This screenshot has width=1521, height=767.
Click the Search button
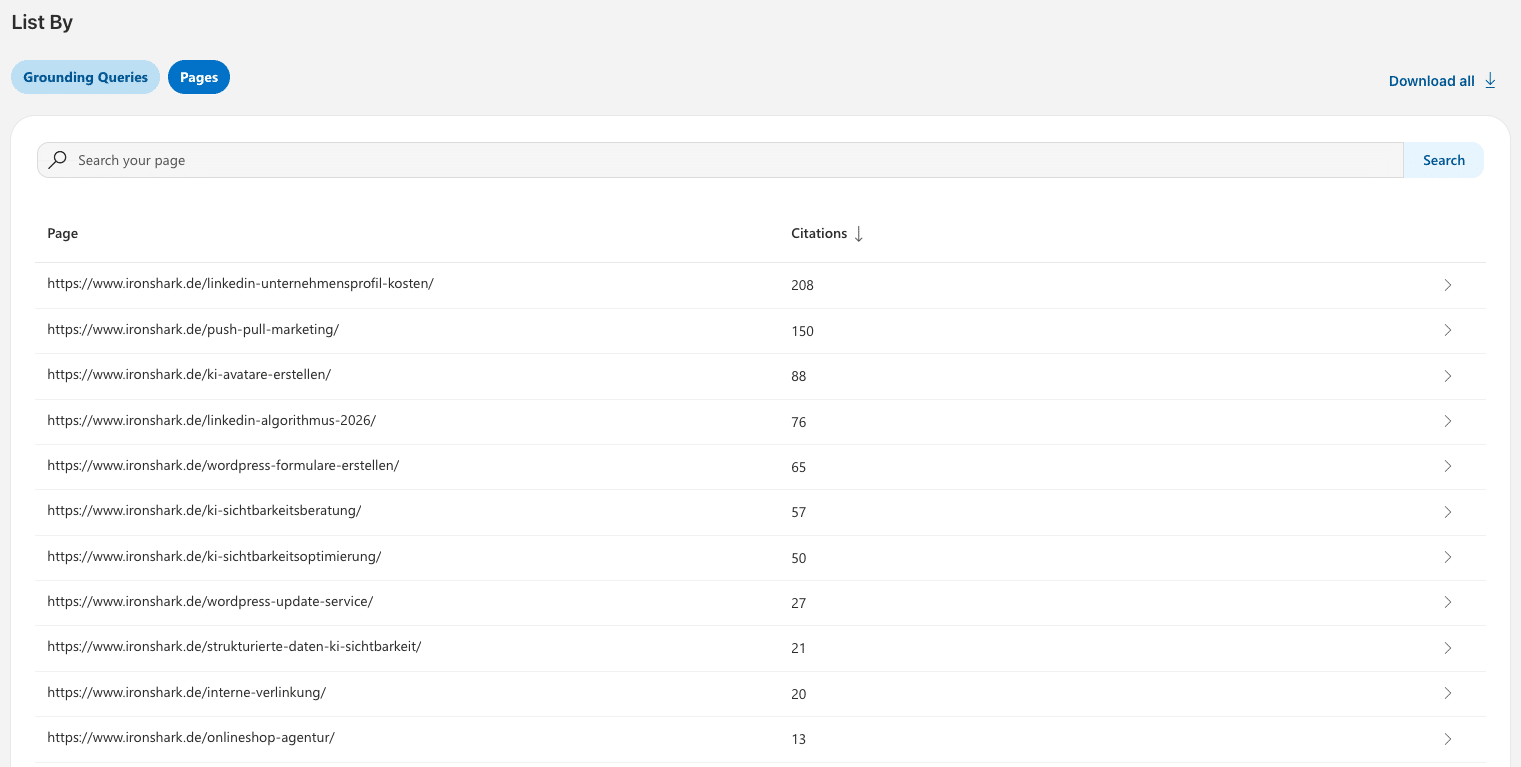(1444, 160)
